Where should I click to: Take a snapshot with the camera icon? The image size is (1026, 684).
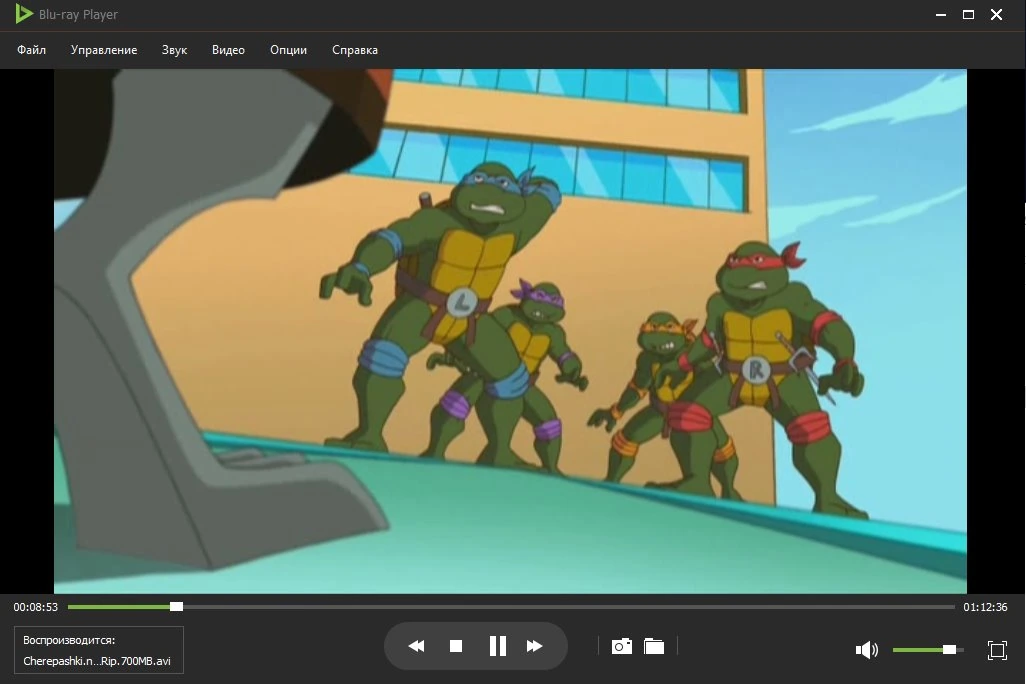(x=622, y=647)
